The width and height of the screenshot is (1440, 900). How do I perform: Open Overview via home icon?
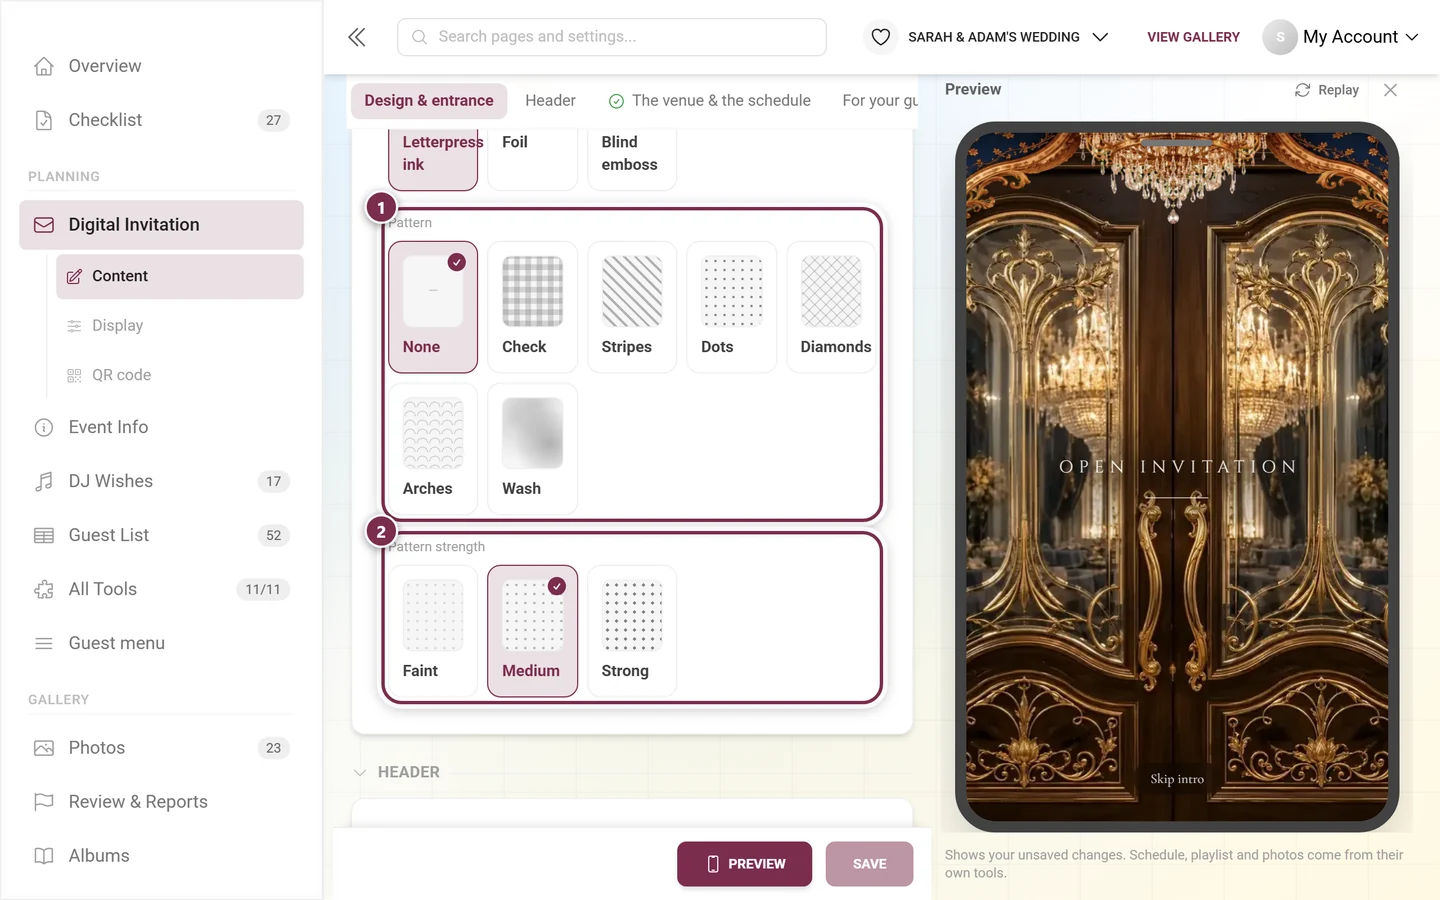44,66
